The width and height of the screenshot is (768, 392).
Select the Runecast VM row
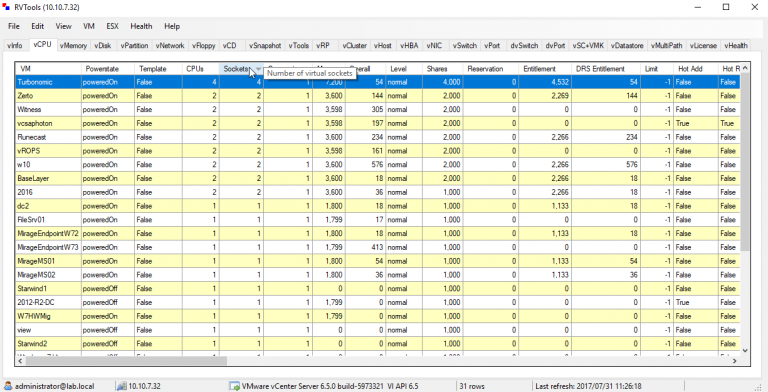pyautogui.click(x=377, y=137)
